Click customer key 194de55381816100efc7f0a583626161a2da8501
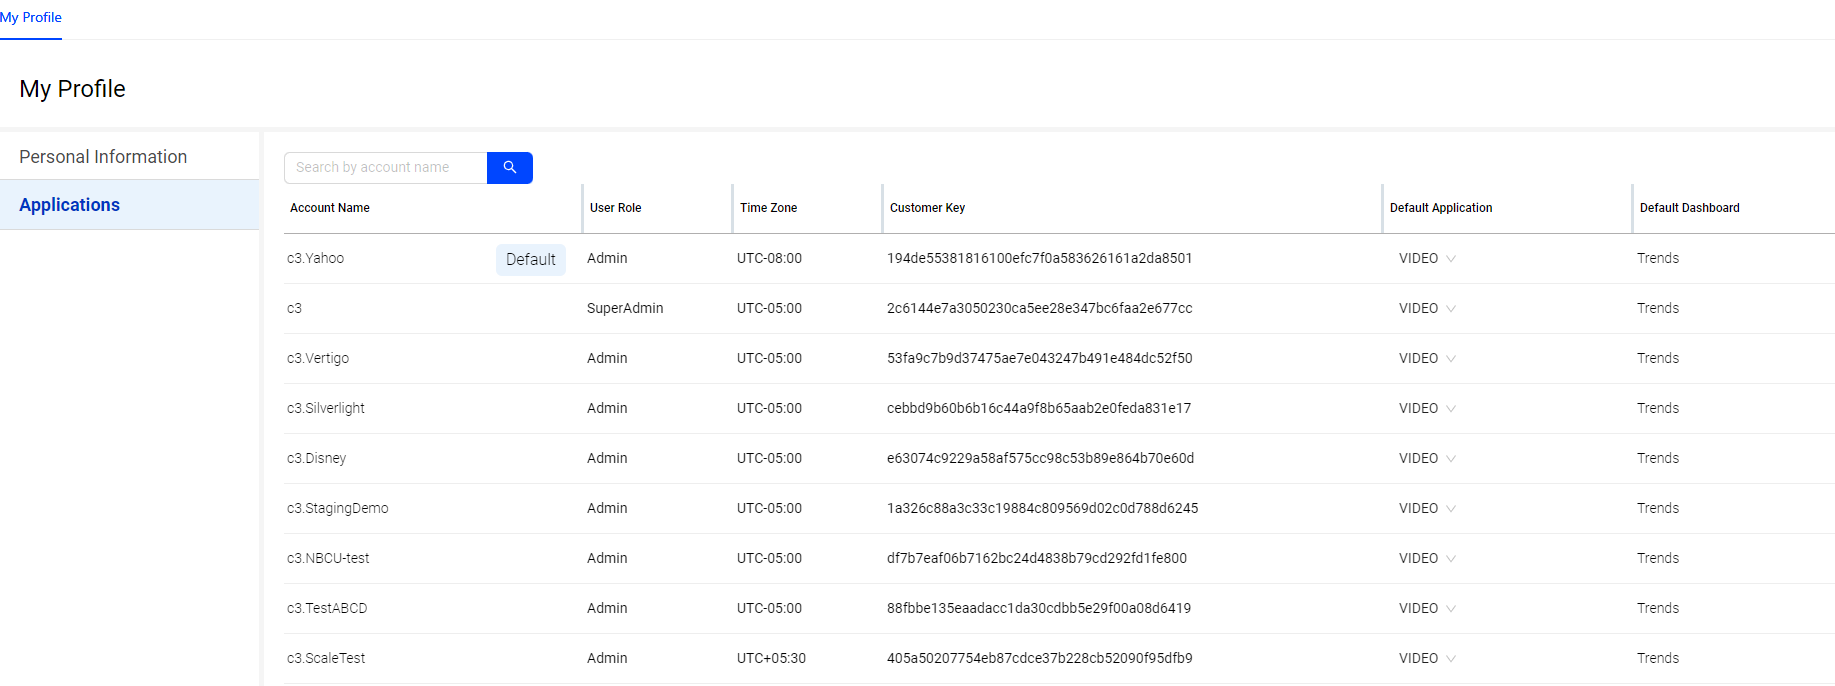 [1040, 258]
